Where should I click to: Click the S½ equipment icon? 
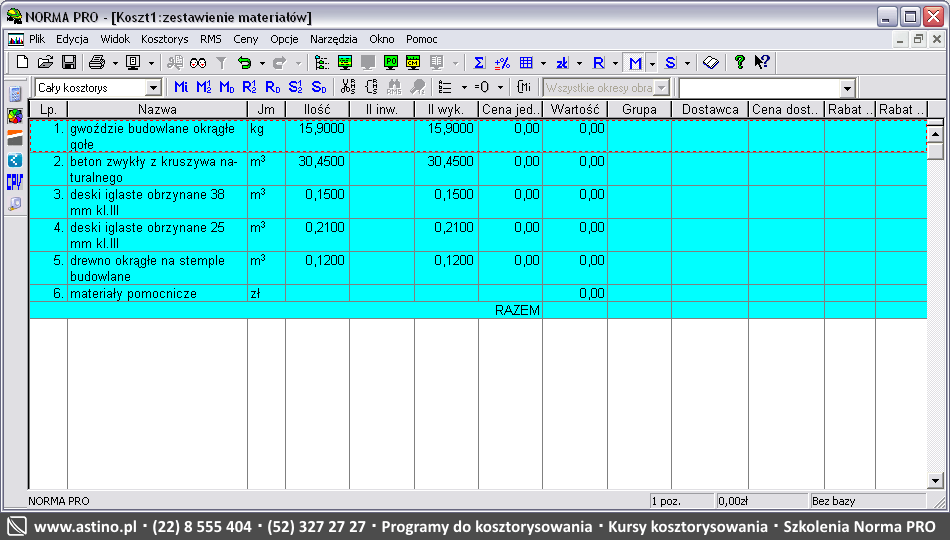click(295, 87)
